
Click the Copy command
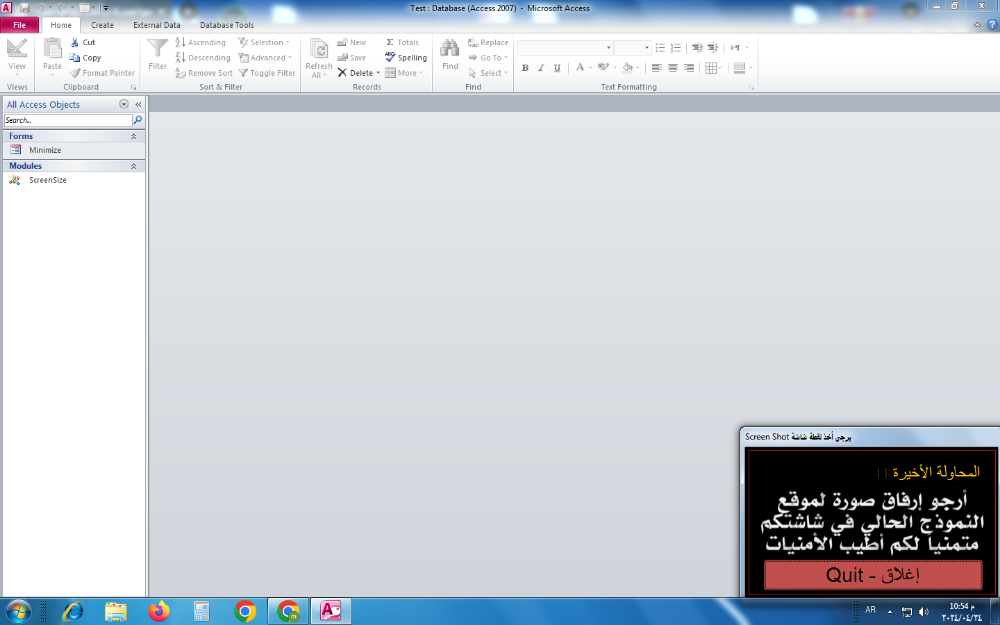pyautogui.click(x=85, y=57)
